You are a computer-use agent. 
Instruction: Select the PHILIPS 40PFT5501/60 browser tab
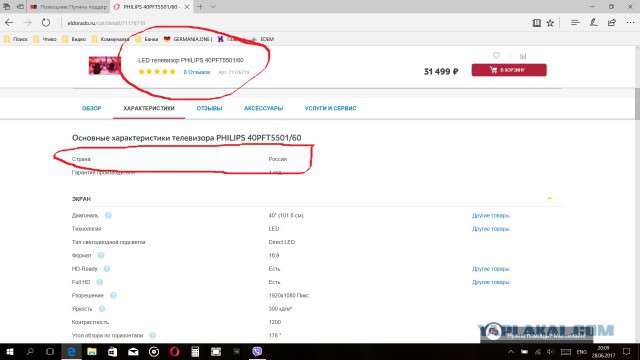pyautogui.click(x=151, y=7)
